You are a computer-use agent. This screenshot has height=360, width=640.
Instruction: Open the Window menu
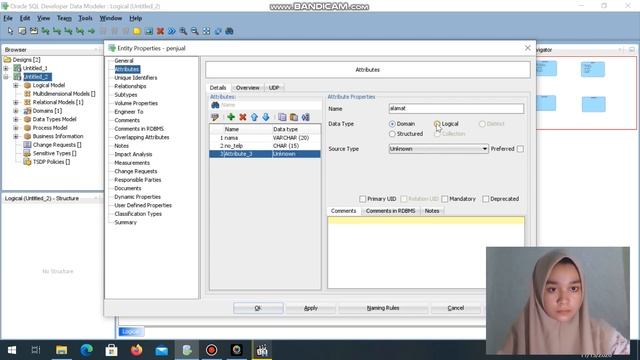tap(111, 18)
